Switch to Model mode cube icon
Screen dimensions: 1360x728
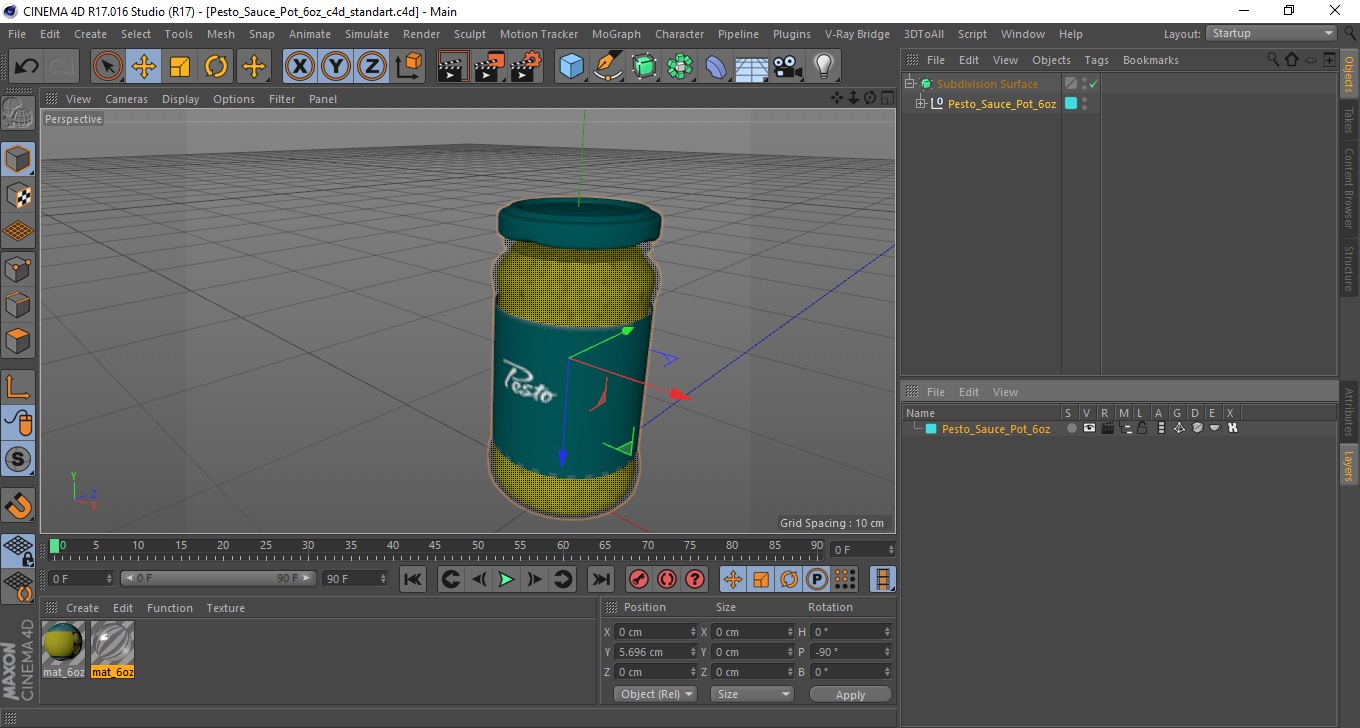[18, 159]
